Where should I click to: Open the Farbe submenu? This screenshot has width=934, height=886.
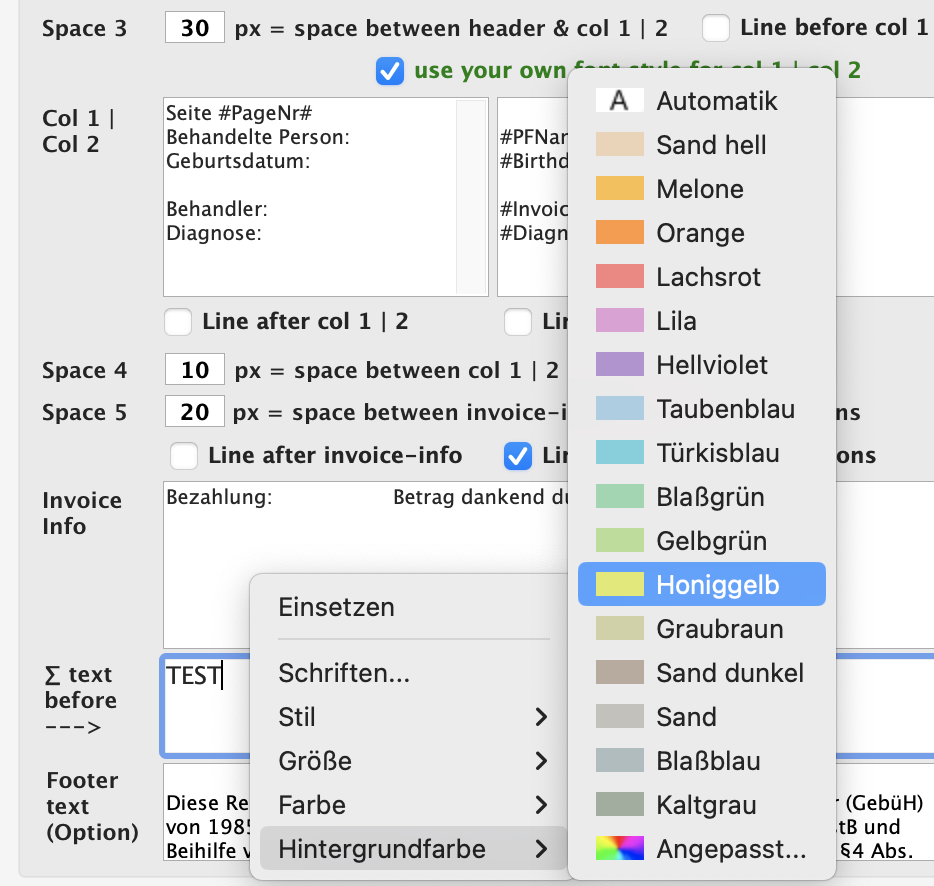pos(412,805)
